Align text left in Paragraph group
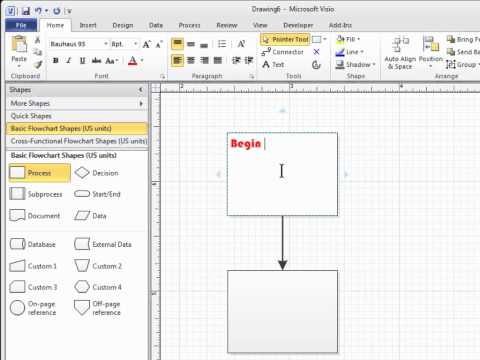The image size is (480, 360). point(177,60)
